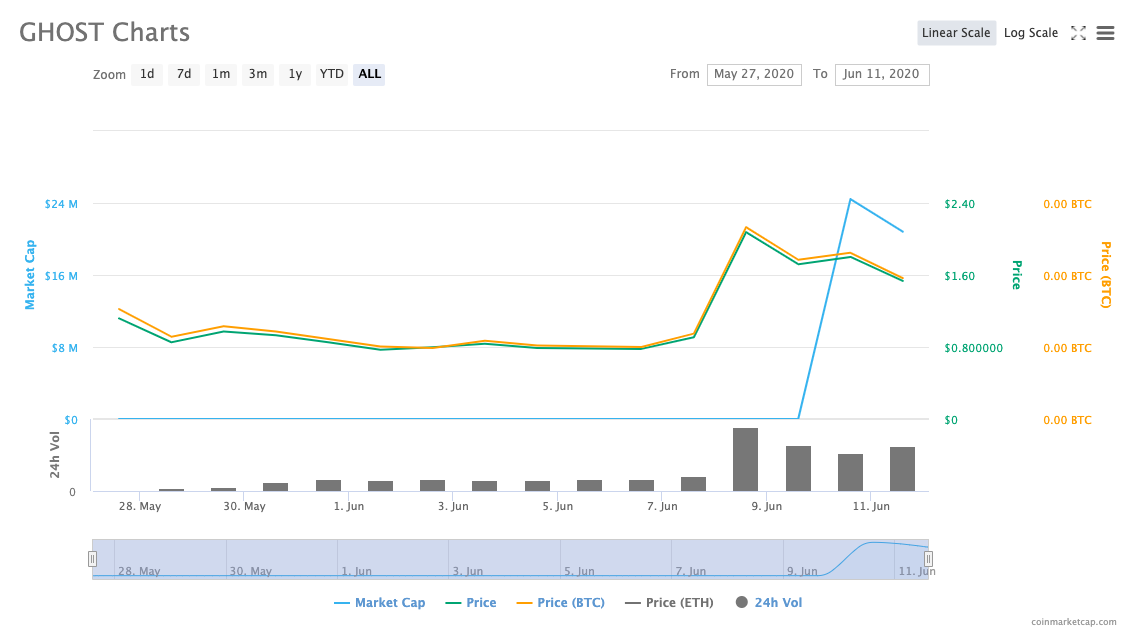Switch to Linear Scale
This screenshot has width=1141, height=643.
(956, 33)
